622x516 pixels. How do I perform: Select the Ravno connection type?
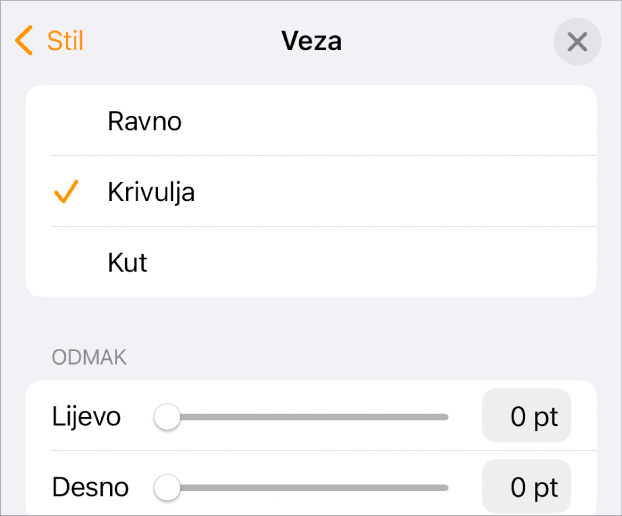click(145, 121)
